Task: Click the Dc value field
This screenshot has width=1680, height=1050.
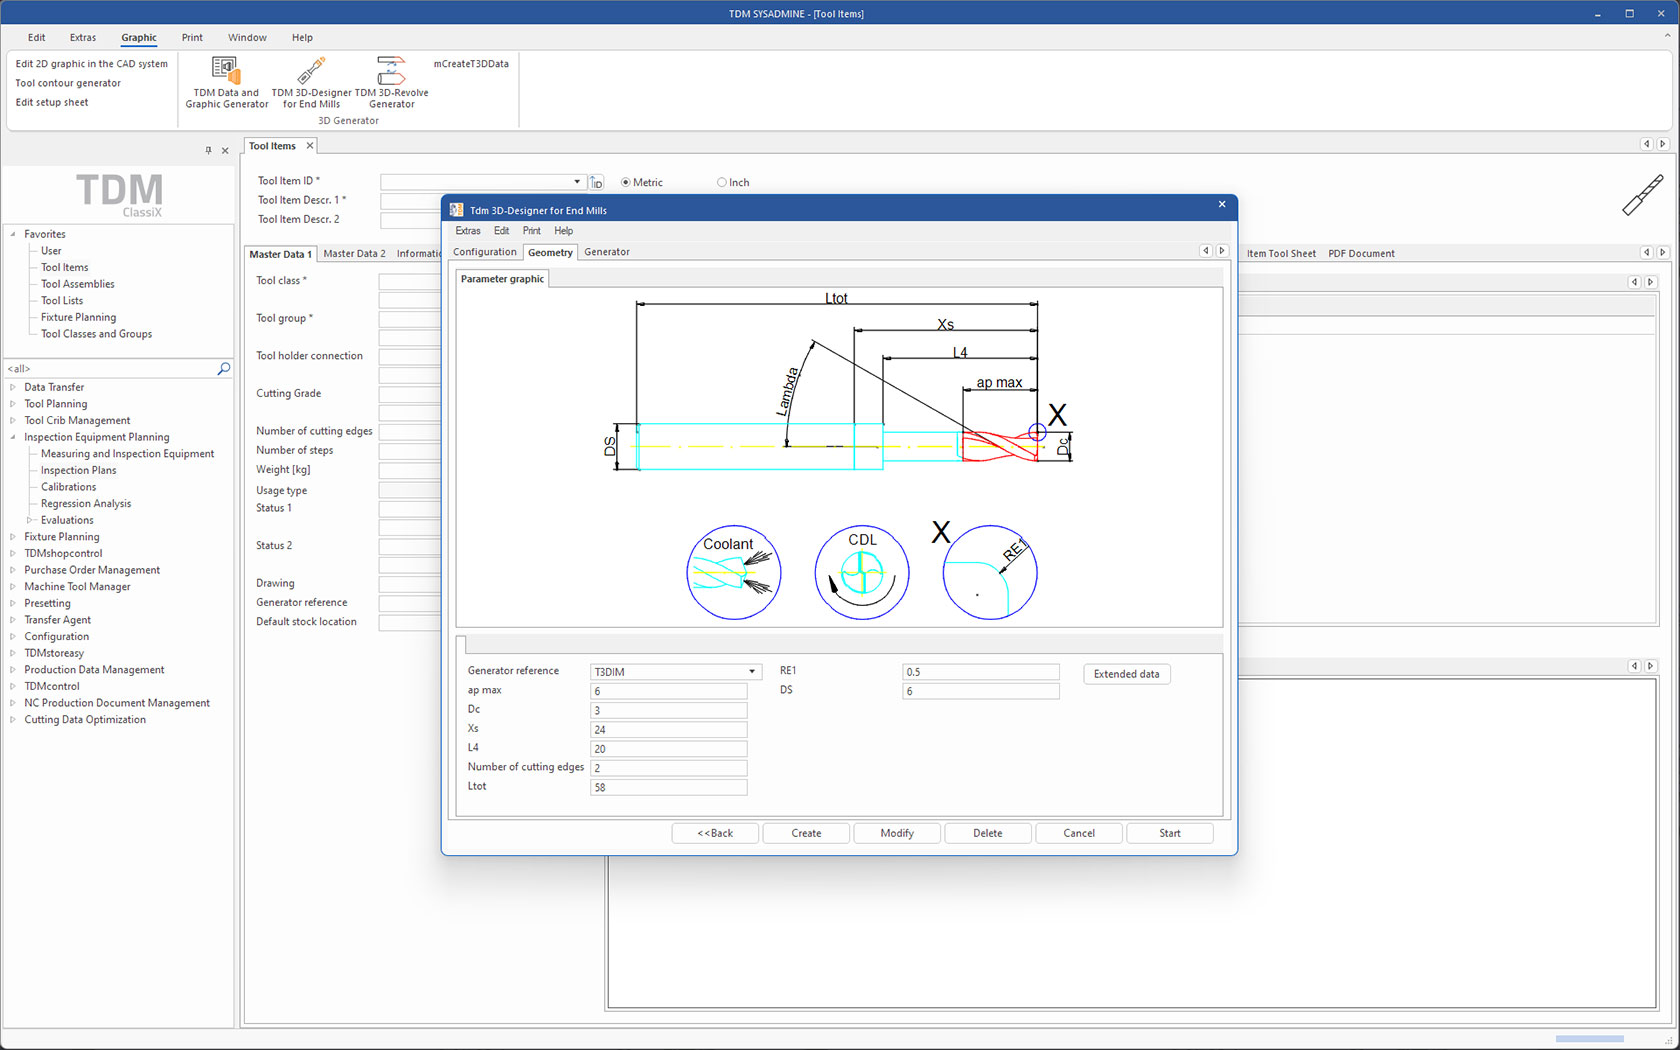Action: pyautogui.click(x=669, y=710)
